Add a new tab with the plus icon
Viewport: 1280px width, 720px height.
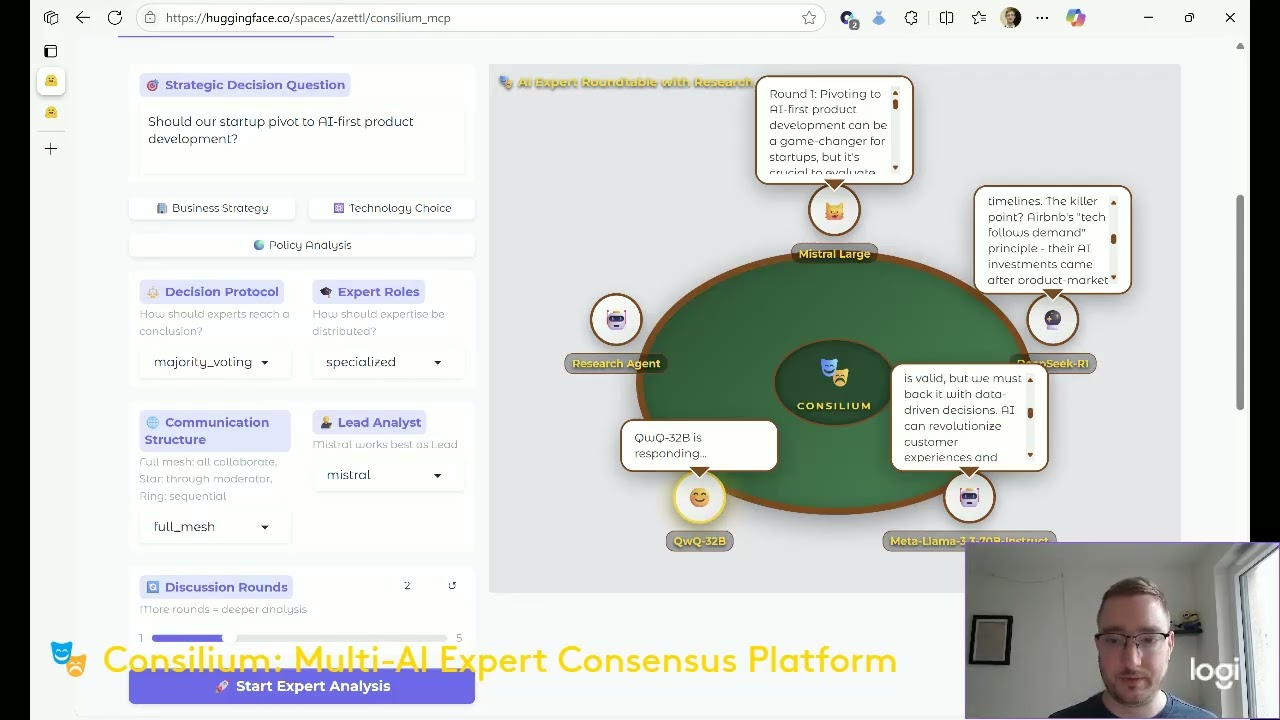pyautogui.click(x=51, y=148)
